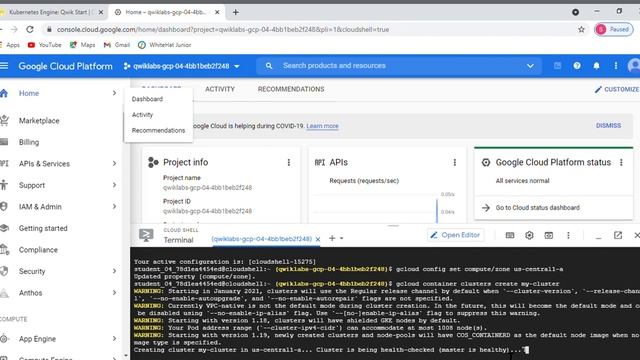Open the YouTube bookmark
The height and width of the screenshot is (360, 640).
pyautogui.click(x=44, y=45)
